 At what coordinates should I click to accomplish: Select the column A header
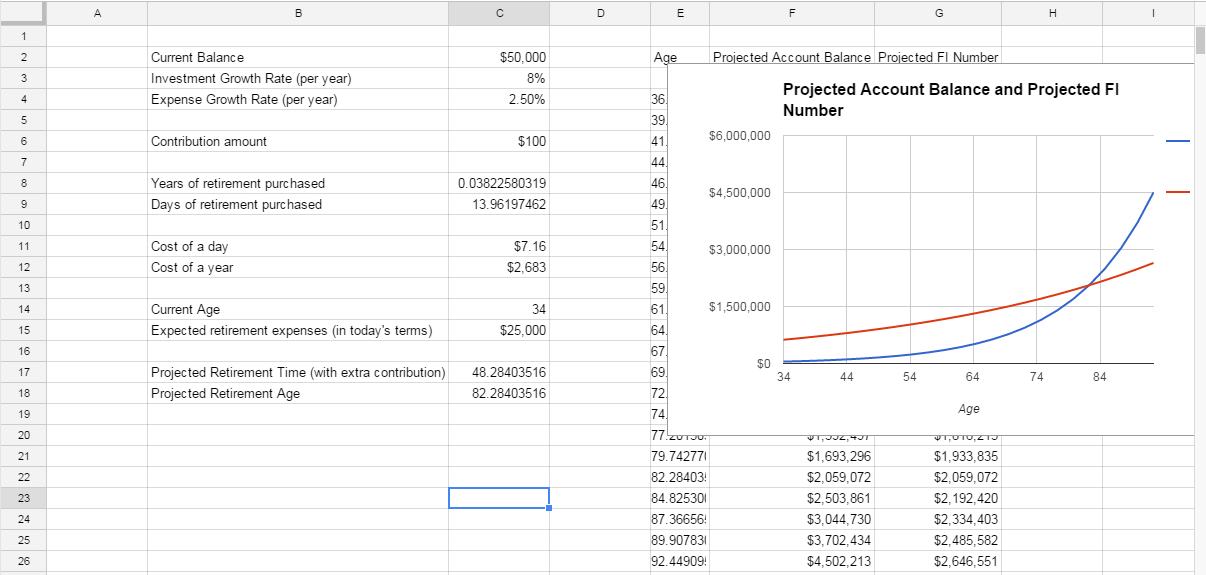pyautogui.click(x=97, y=13)
